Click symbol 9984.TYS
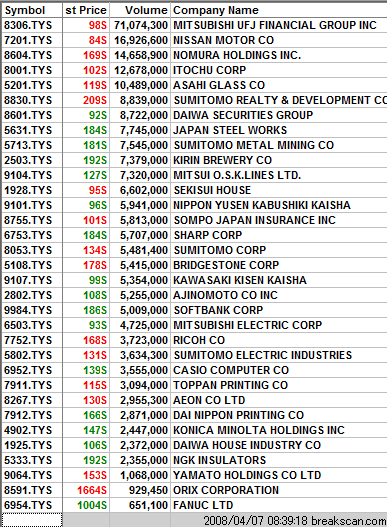This screenshot has height=527, width=387. pyautogui.click(x=28, y=310)
